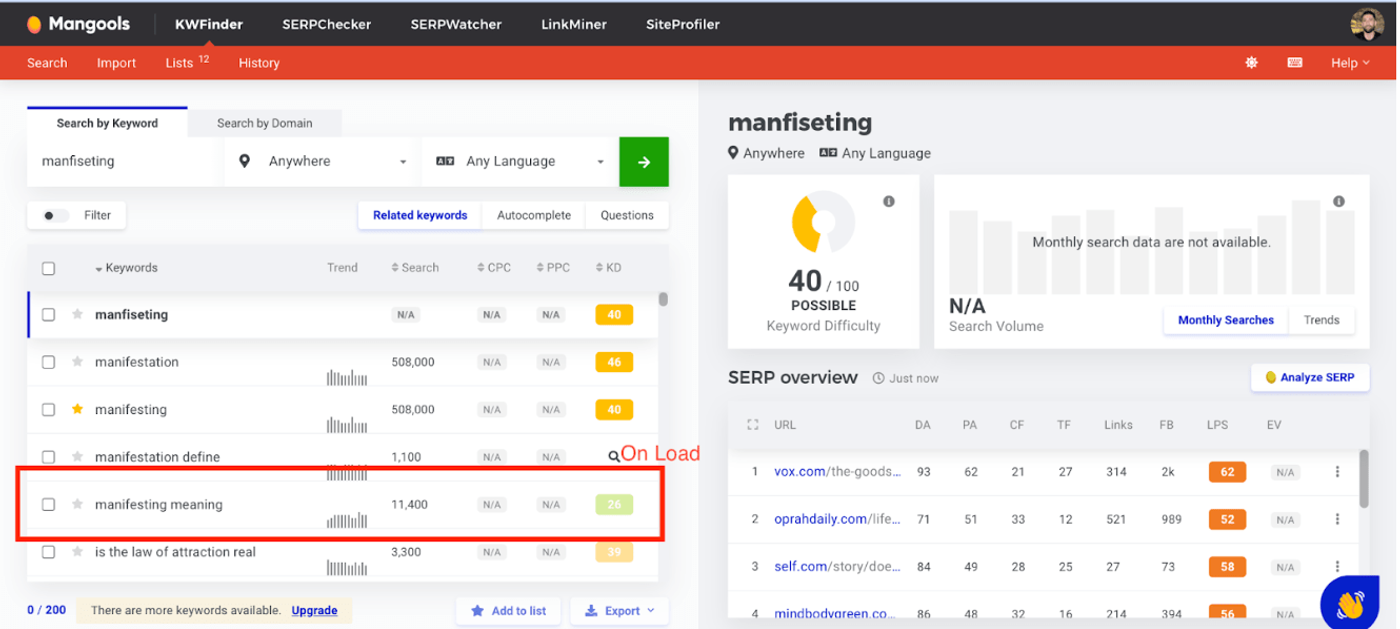The image size is (1400, 629).
Task: Select the Autocomplete tab
Action: pos(534,215)
